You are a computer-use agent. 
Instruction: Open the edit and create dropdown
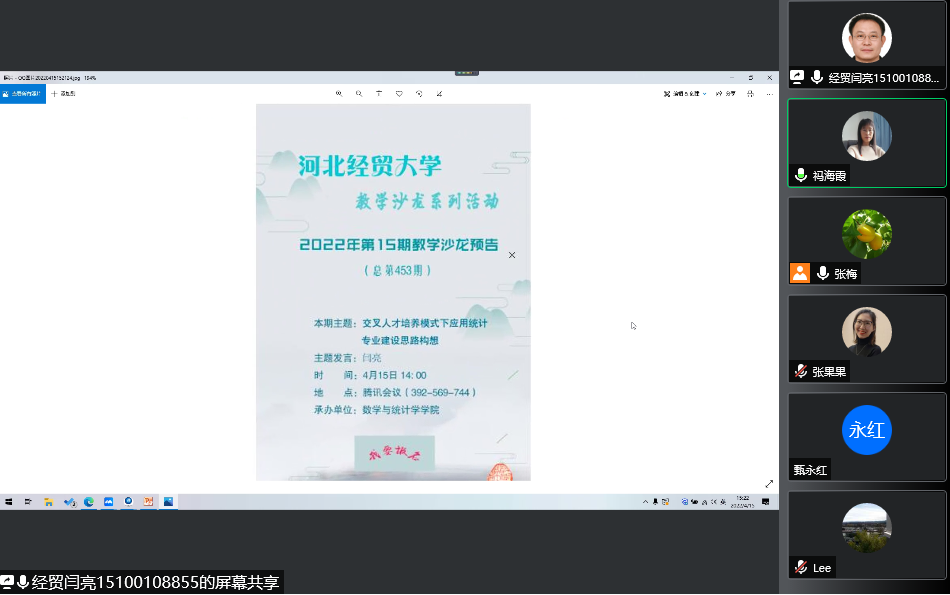pos(686,93)
